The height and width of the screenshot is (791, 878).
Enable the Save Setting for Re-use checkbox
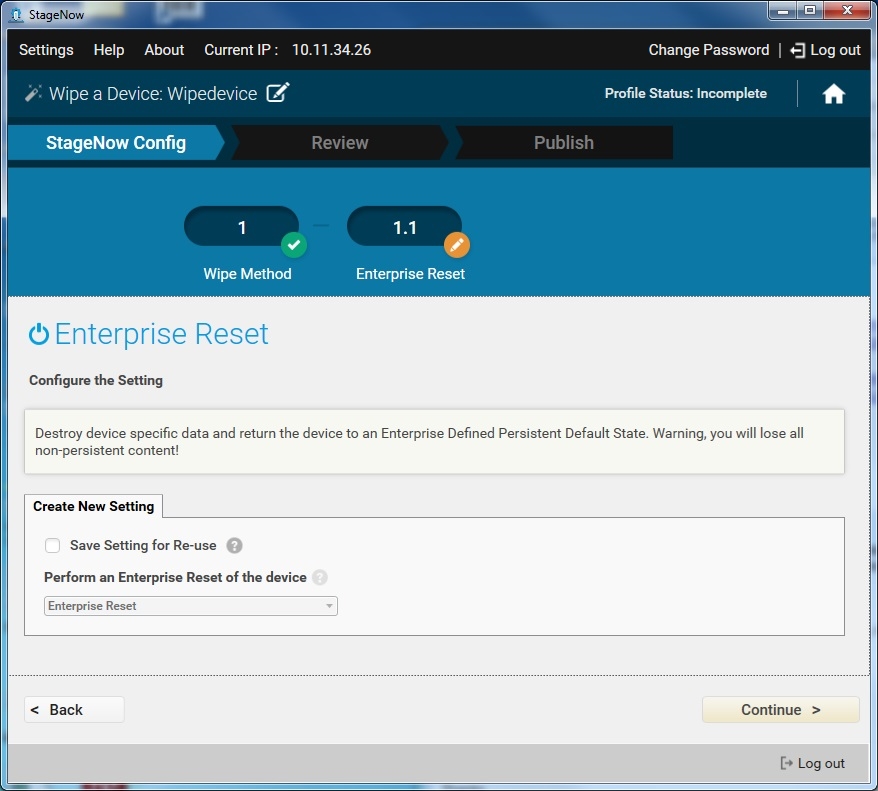(53, 546)
